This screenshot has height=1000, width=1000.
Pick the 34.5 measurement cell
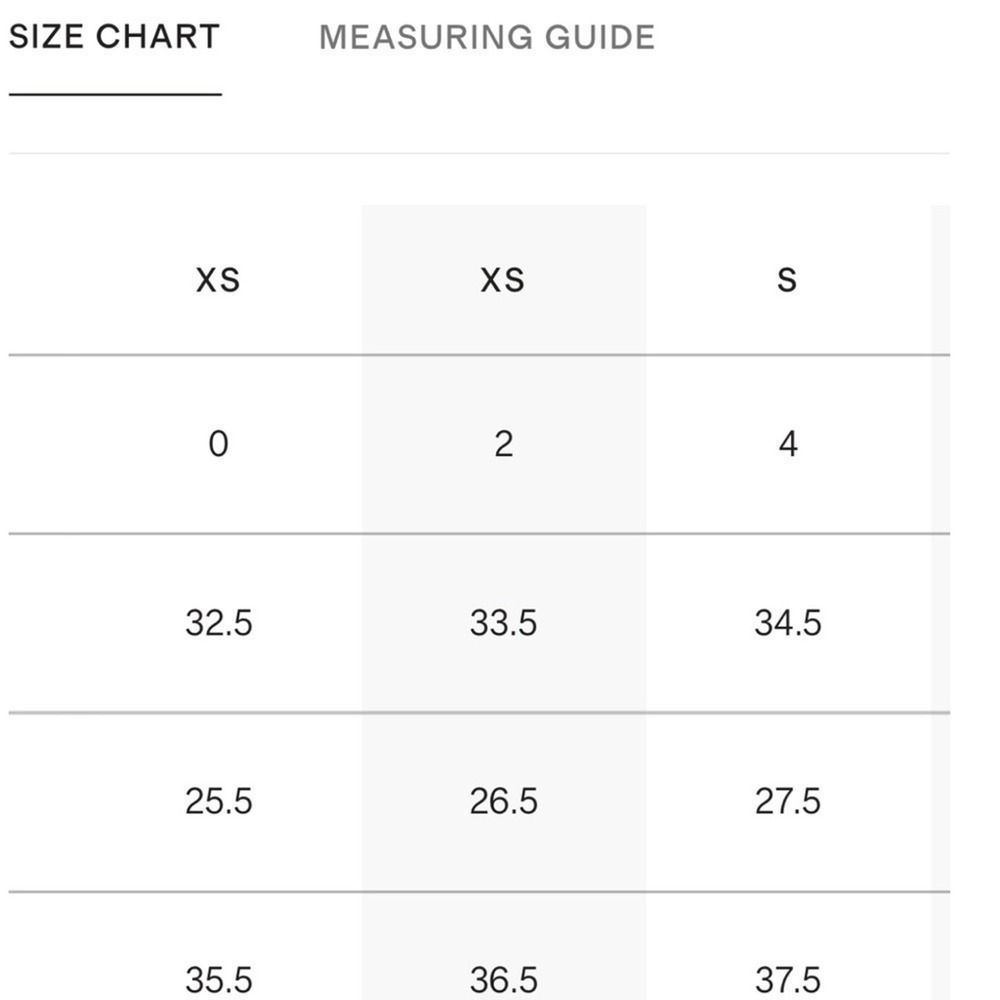click(x=788, y=623)
